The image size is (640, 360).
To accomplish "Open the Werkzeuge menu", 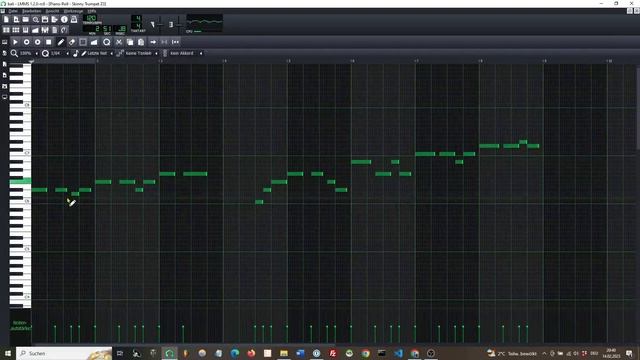I will pos(73,11).
